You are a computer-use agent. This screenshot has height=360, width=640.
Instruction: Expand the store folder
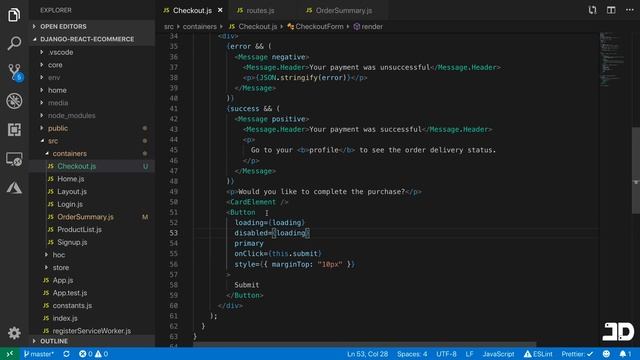pyautogui.click(x=61, y=267)
